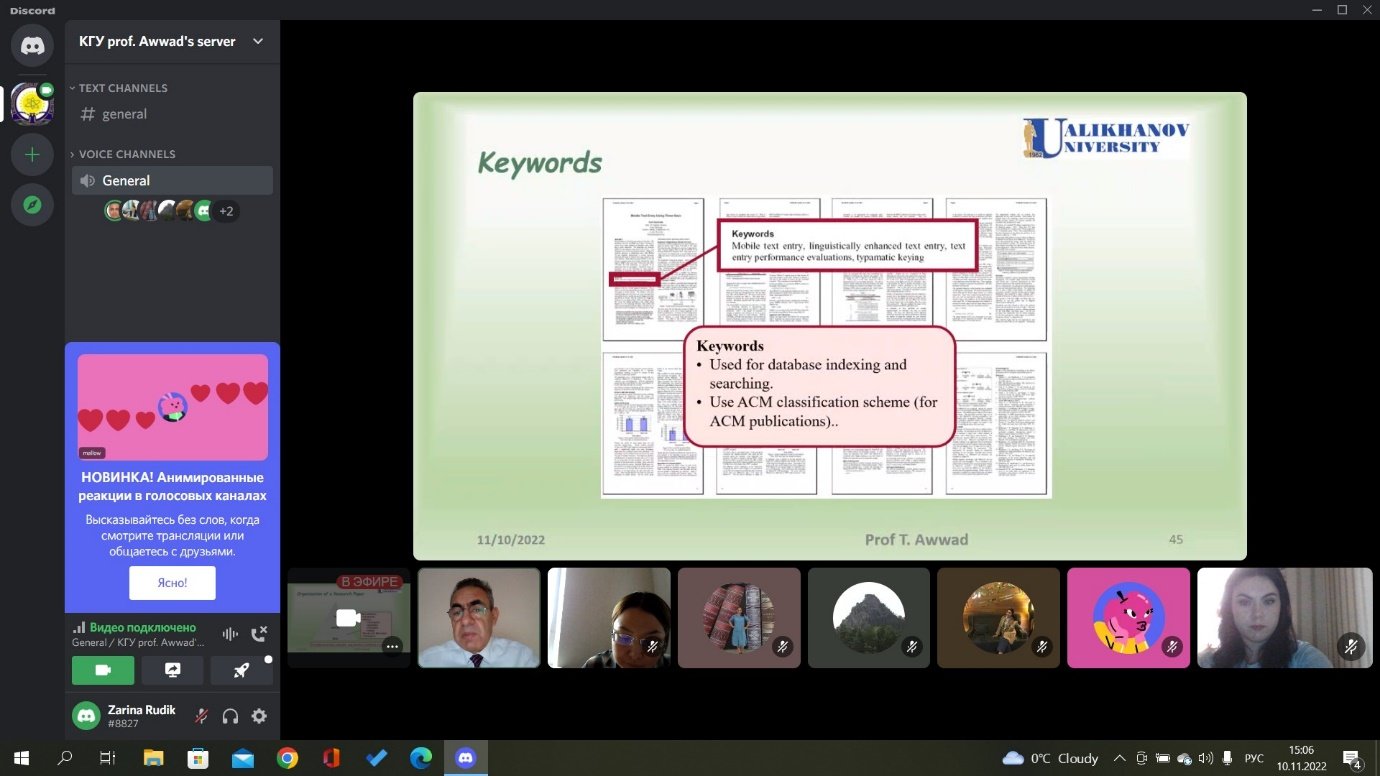Image resolution: width=1380 pixels, height=776 pixels.
Task: Open user settings gear
Action: pos(259,716)
